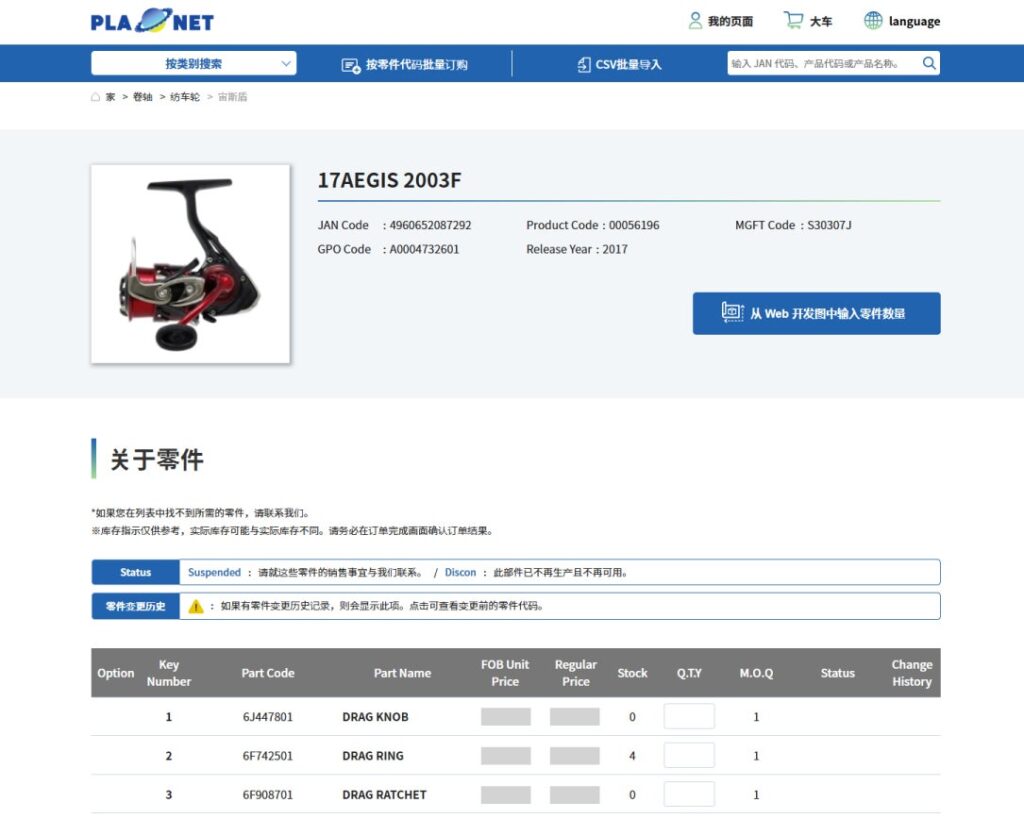Click the 17AEGIS 2003F product thumbnail
Viewport: 1024px width, 819px height.
189,264
